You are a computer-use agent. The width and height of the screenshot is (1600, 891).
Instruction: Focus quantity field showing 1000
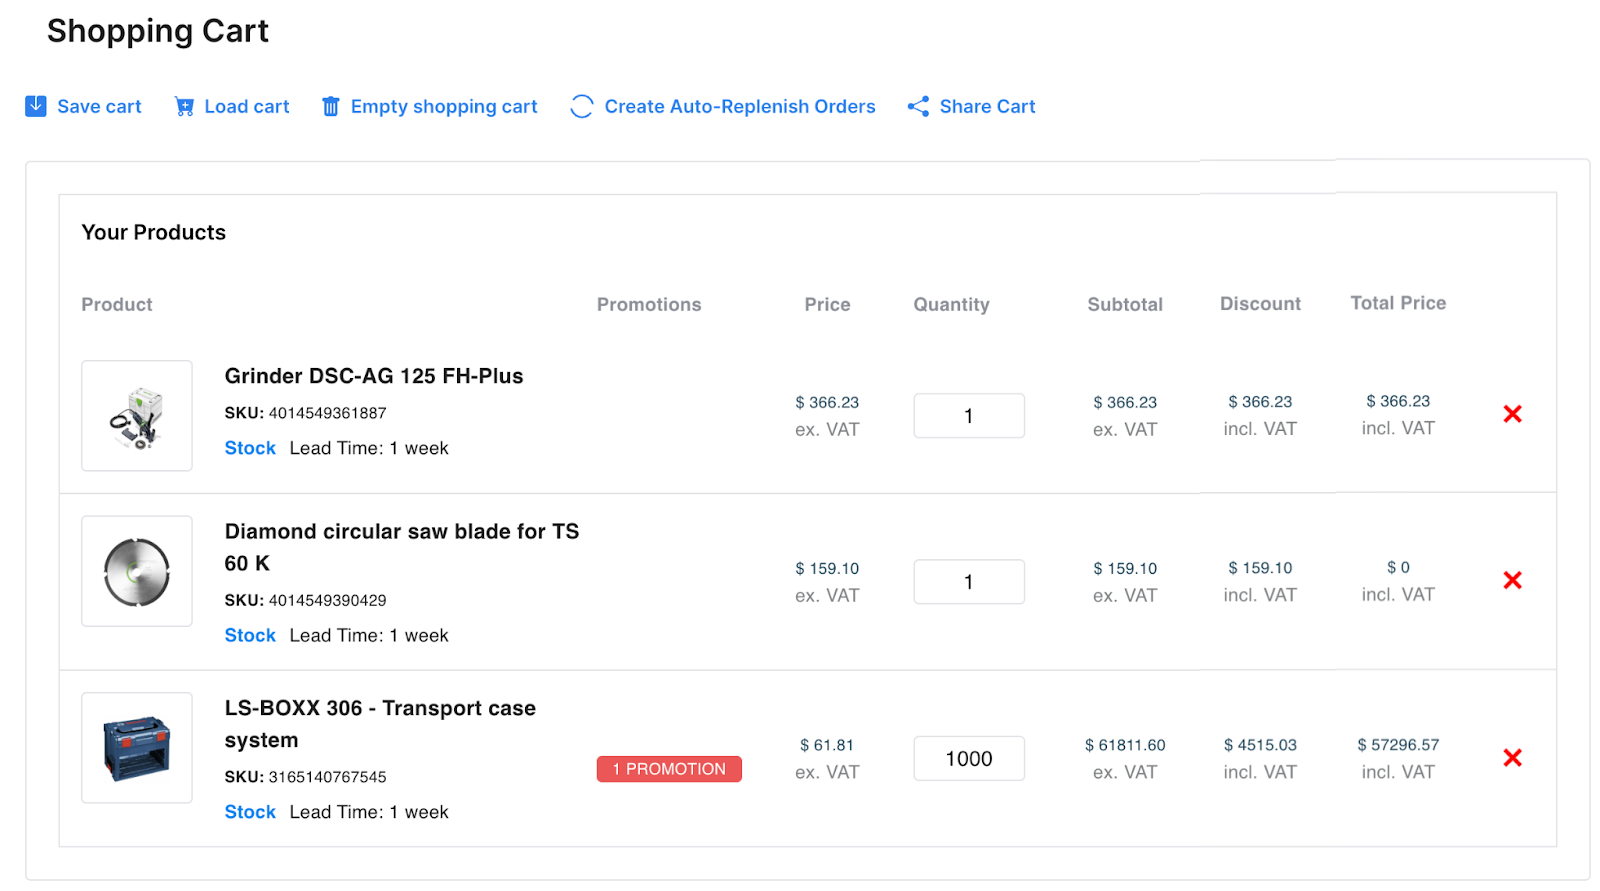click(969, 759)
